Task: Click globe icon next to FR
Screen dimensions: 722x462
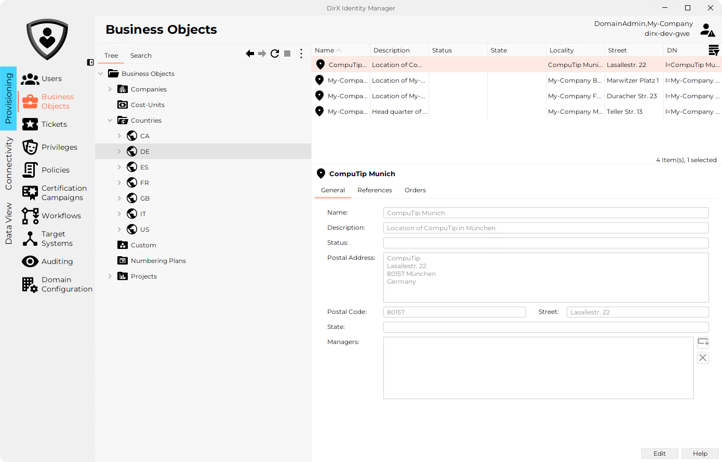Action: pyautogui.click(x=132, y=182)
